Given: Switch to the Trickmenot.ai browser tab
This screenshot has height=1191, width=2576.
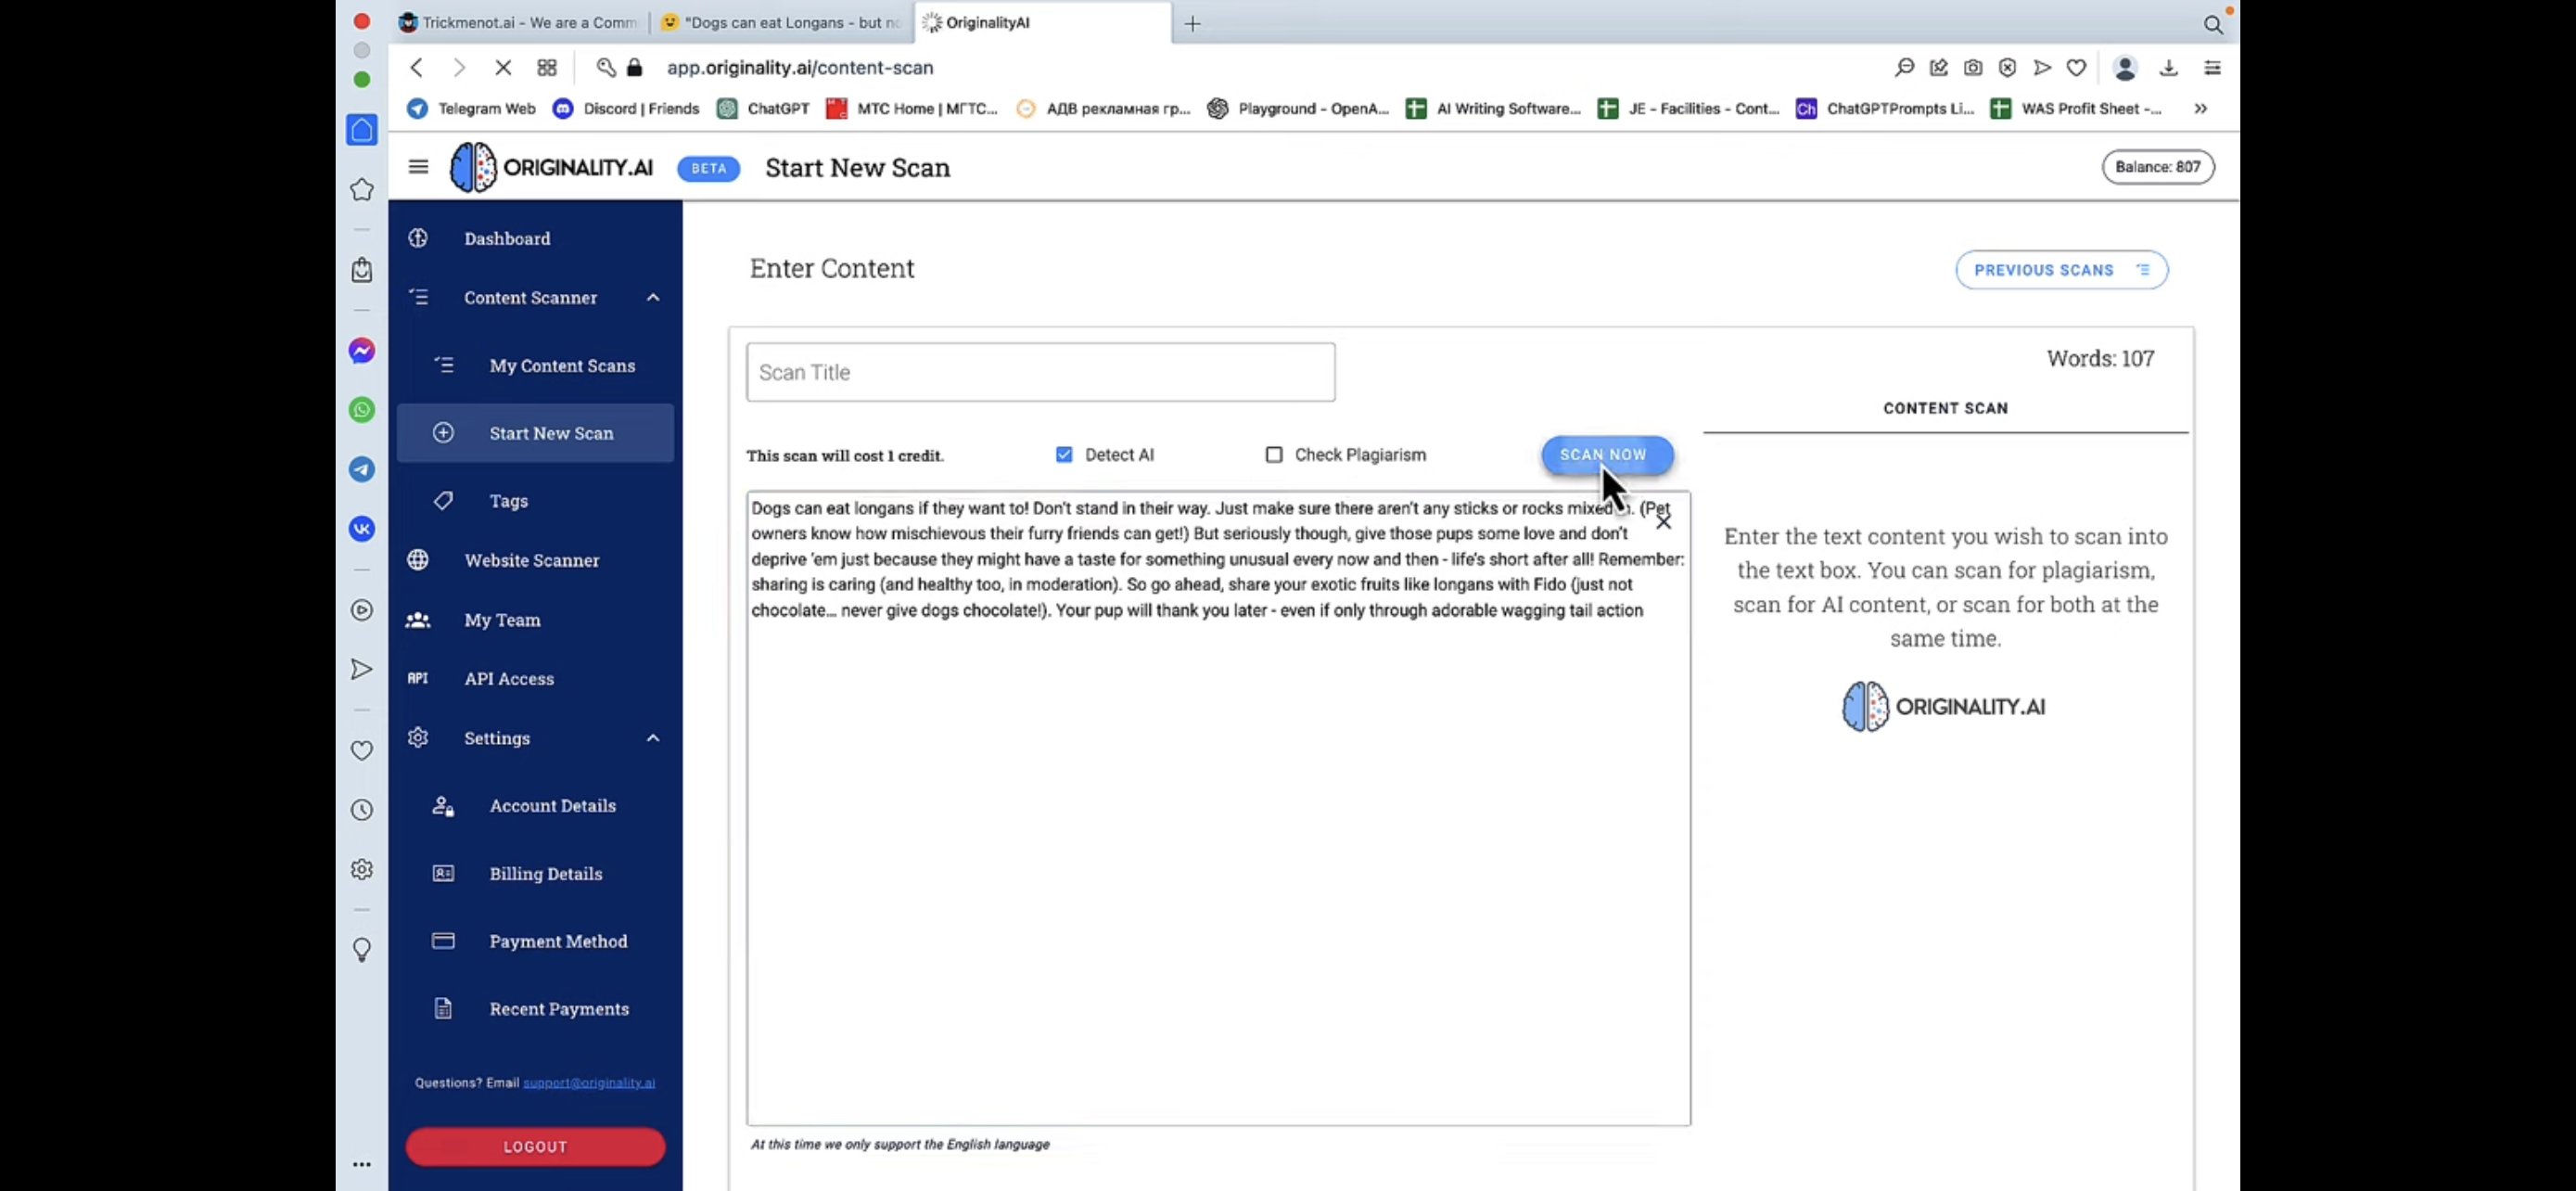Looking at the screenshot, I should [x=520, y=22].
